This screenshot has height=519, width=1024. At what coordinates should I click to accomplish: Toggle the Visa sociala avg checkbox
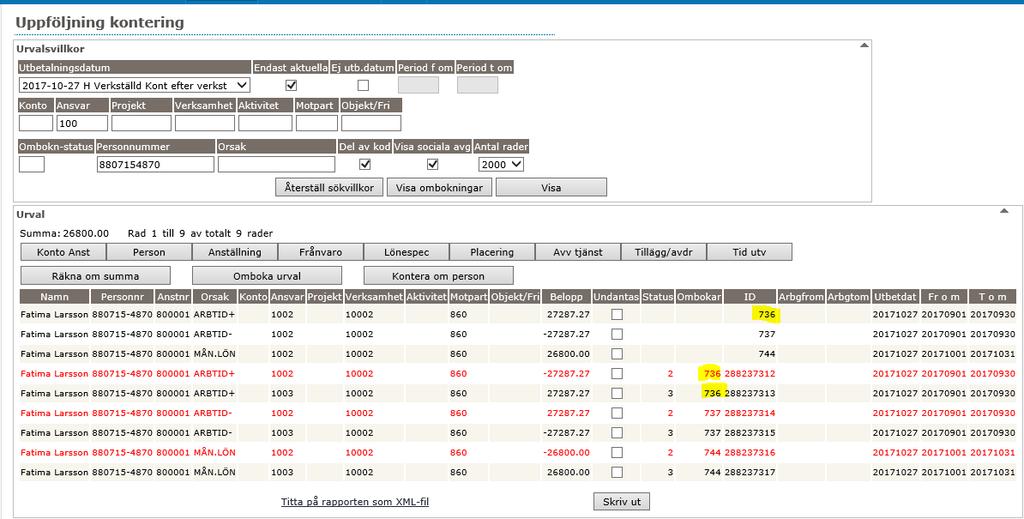(432, 165)
